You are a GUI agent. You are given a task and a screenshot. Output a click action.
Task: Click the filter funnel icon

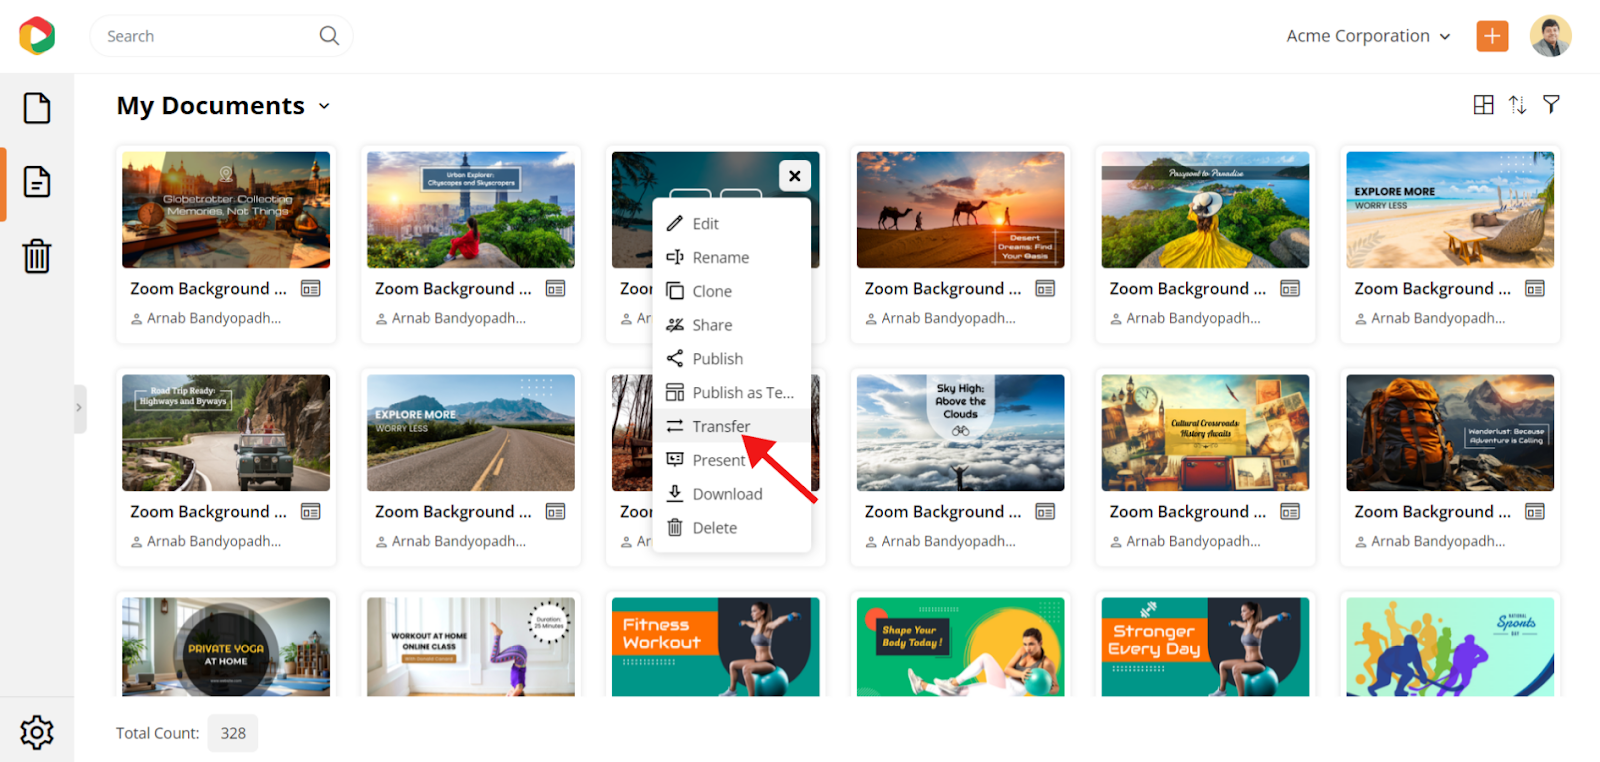1551,104
